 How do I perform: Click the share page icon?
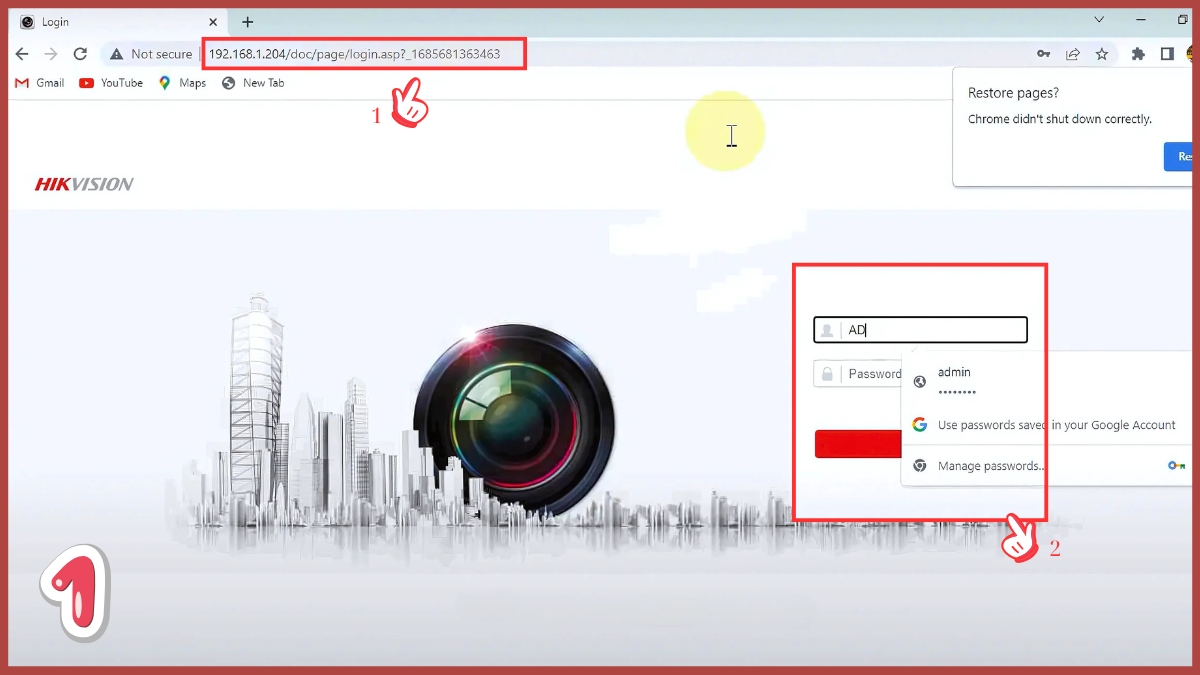click(x=1073, y=54)
